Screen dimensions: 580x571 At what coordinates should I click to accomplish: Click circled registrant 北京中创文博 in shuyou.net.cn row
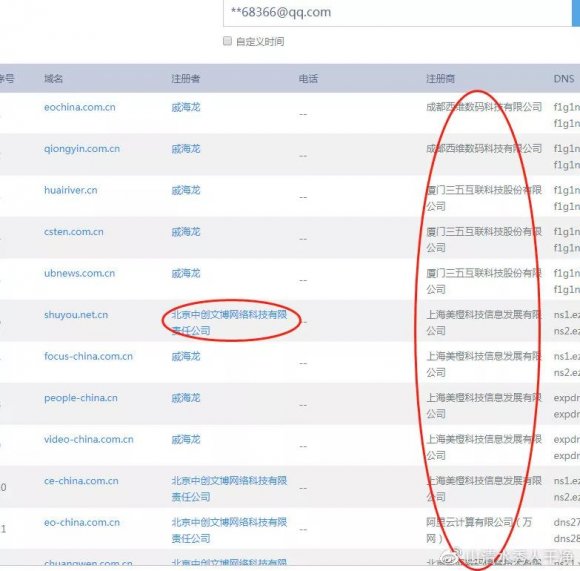click(x=229, y=322)
